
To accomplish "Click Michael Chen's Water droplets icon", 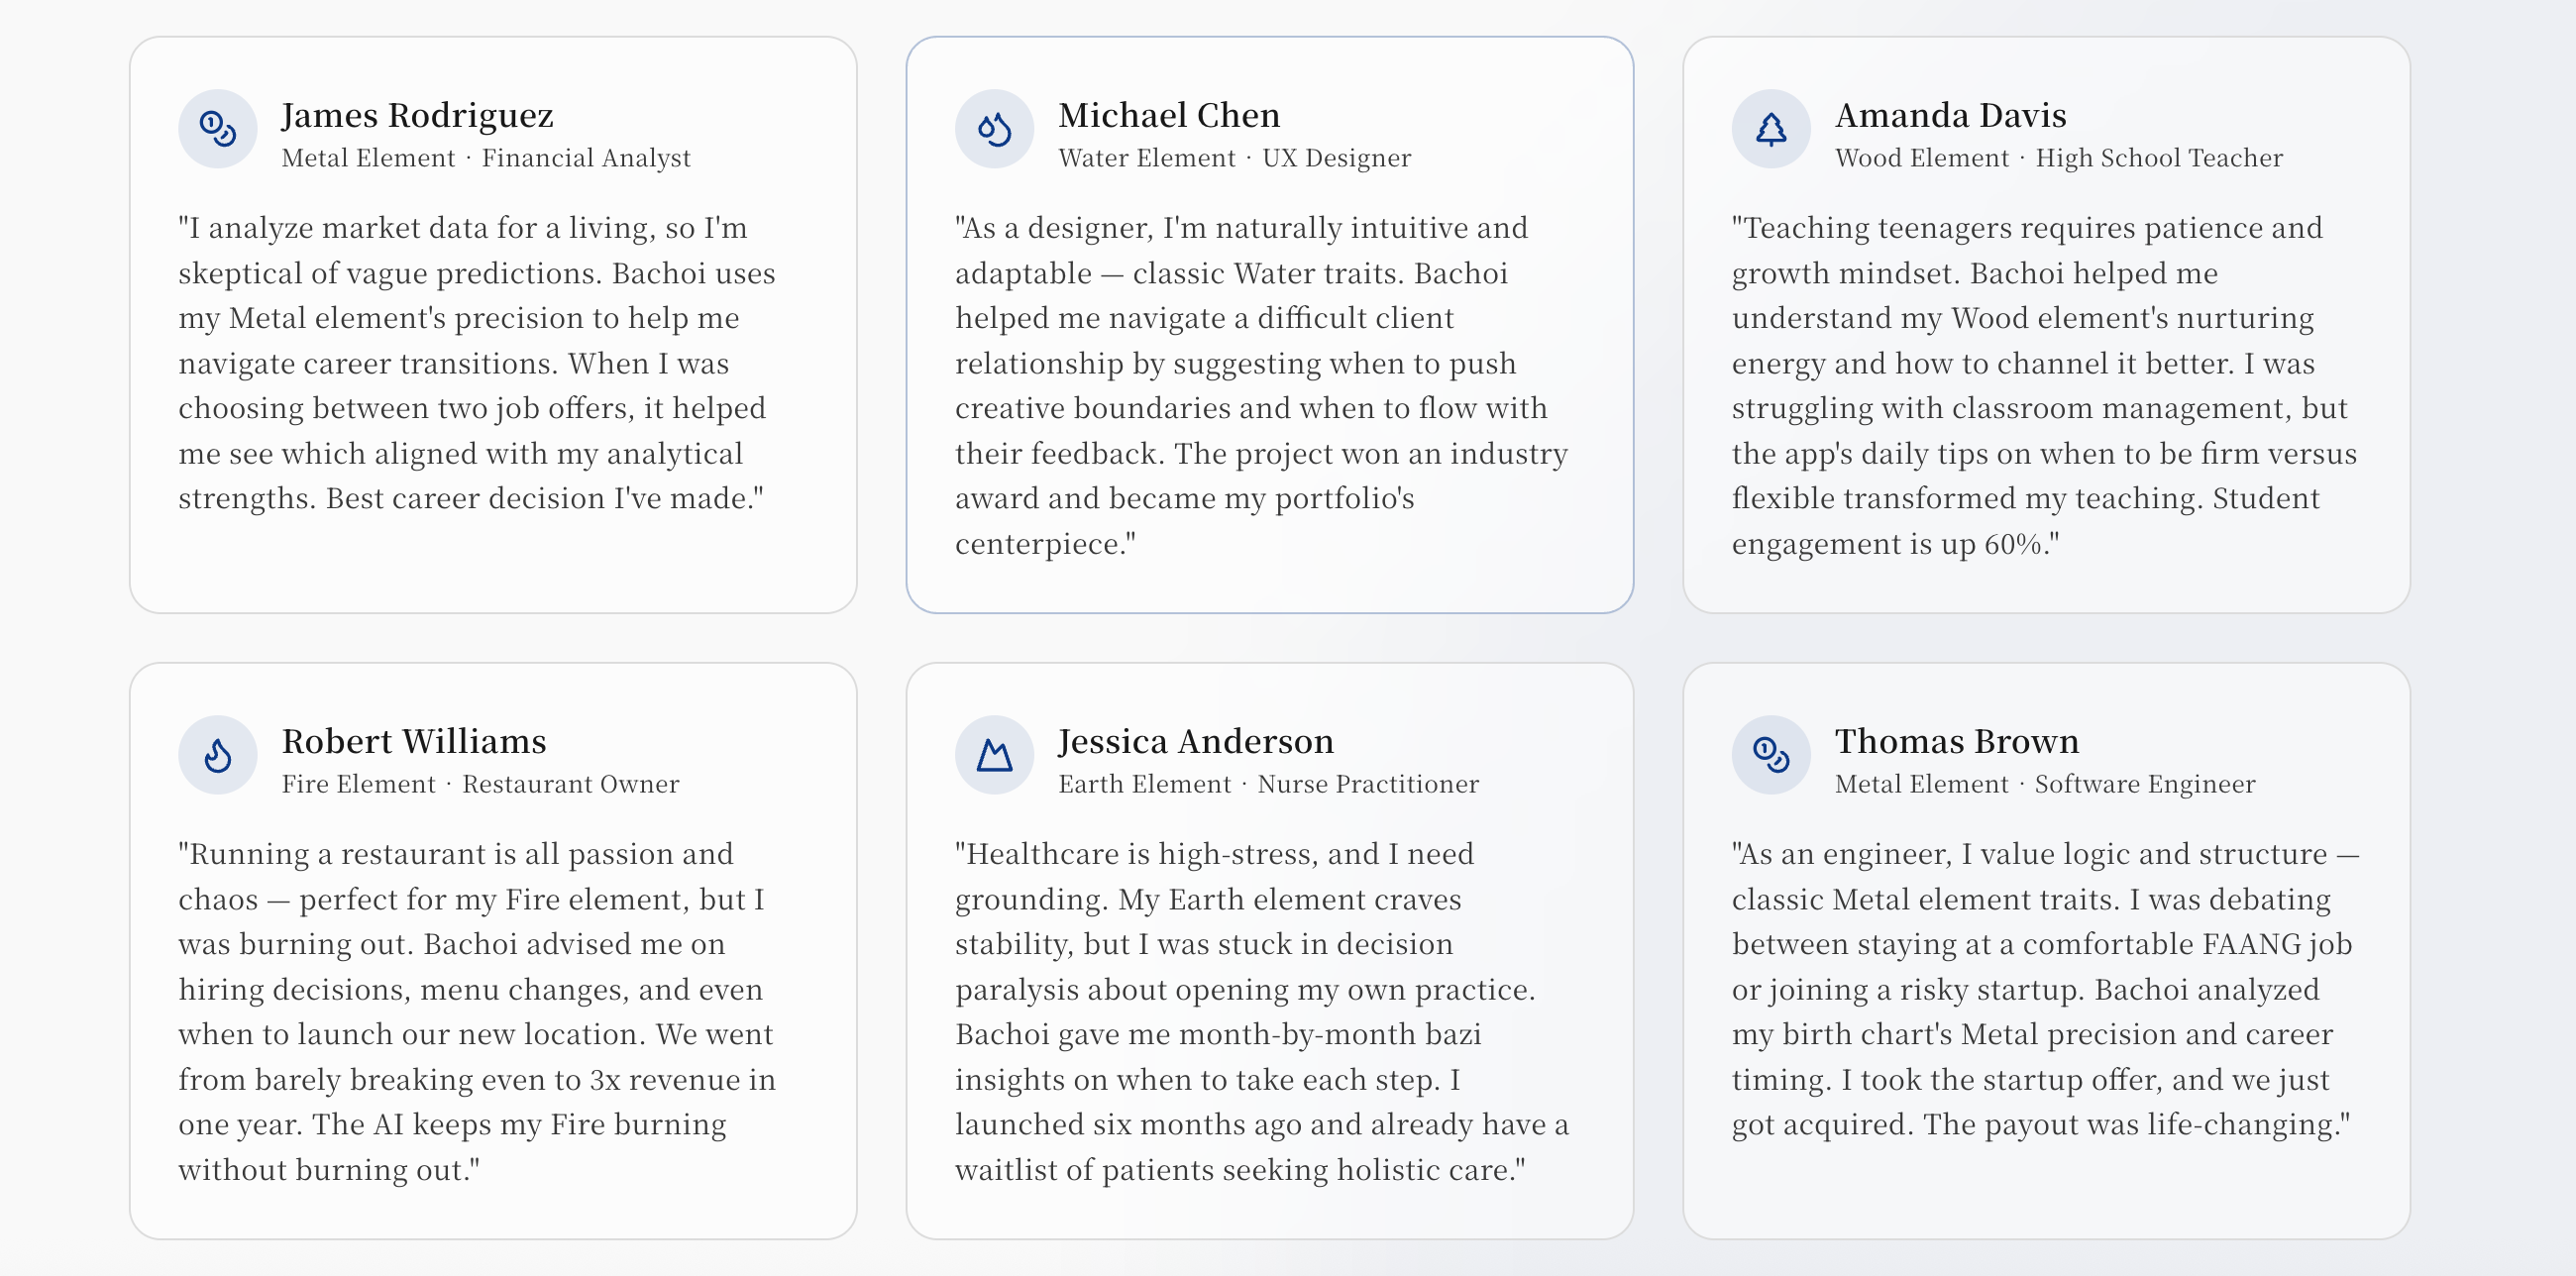I will coord(994,129).
